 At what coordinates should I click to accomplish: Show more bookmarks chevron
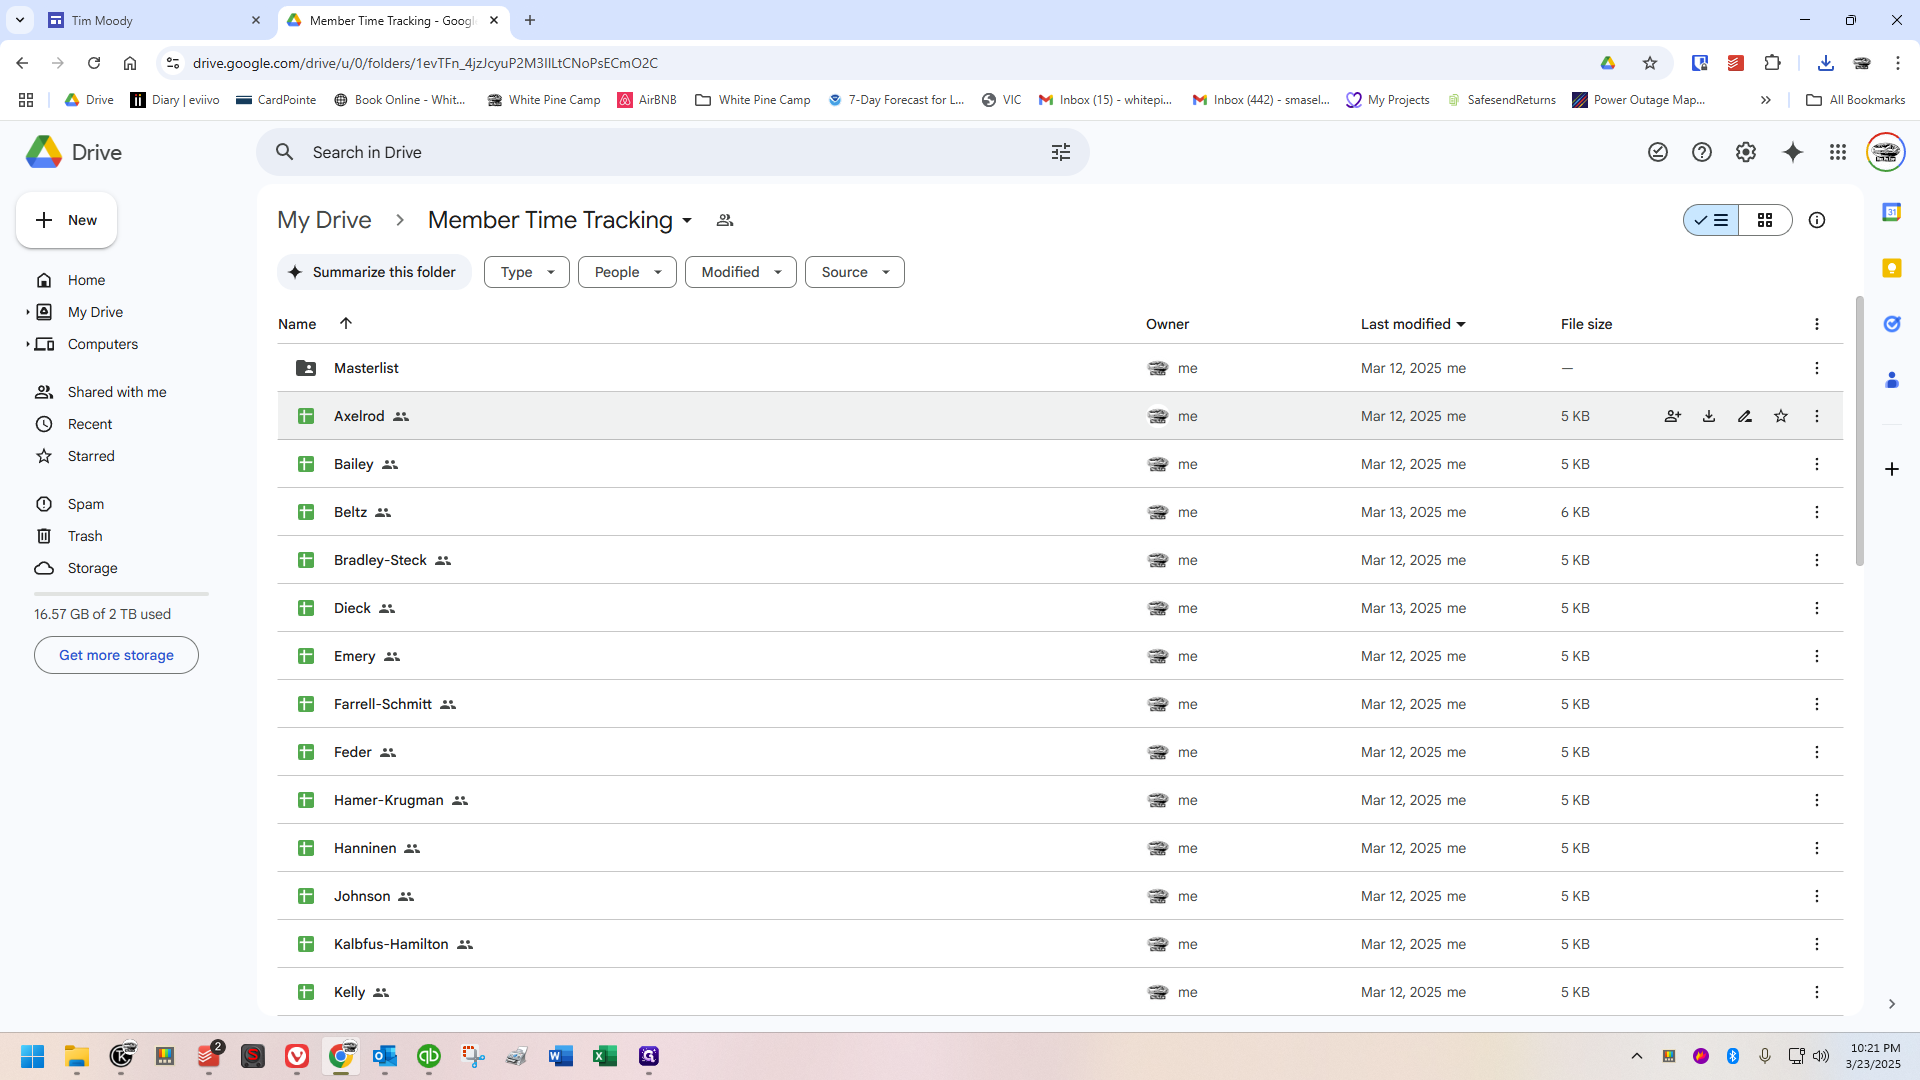(1766, 100)
